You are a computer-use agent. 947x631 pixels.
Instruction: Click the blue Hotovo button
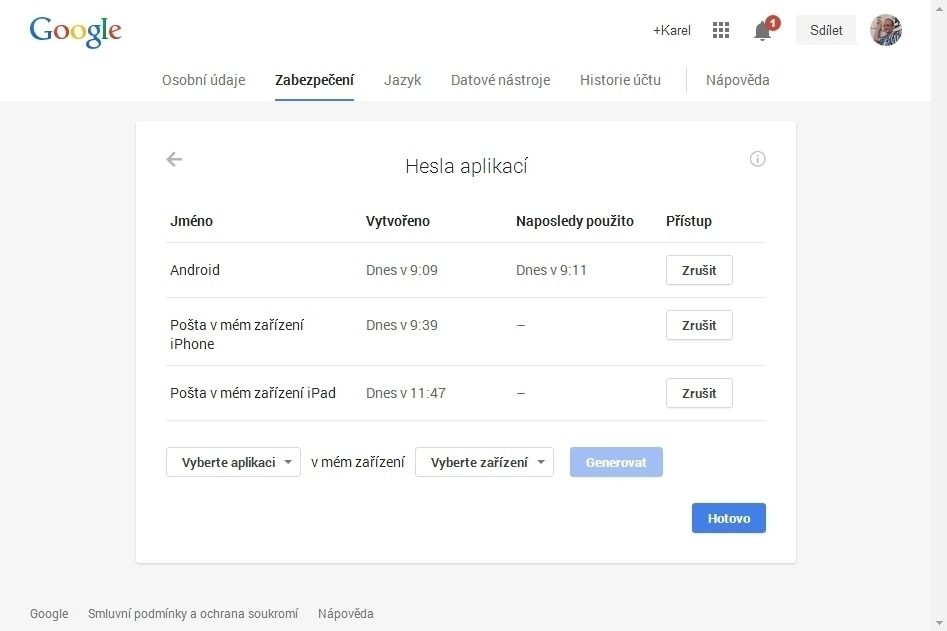point(728,518)
